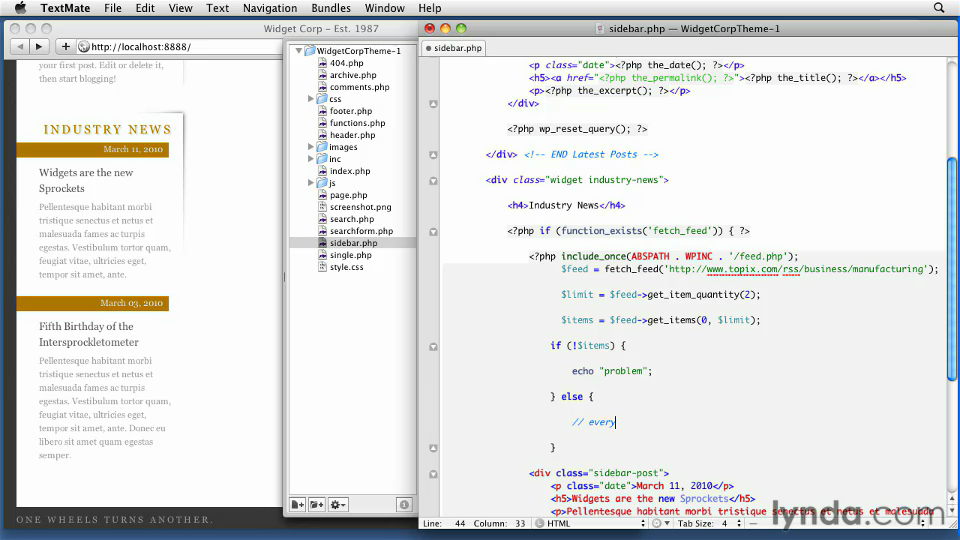Open the symbol popup in status bar

point(839,523)
